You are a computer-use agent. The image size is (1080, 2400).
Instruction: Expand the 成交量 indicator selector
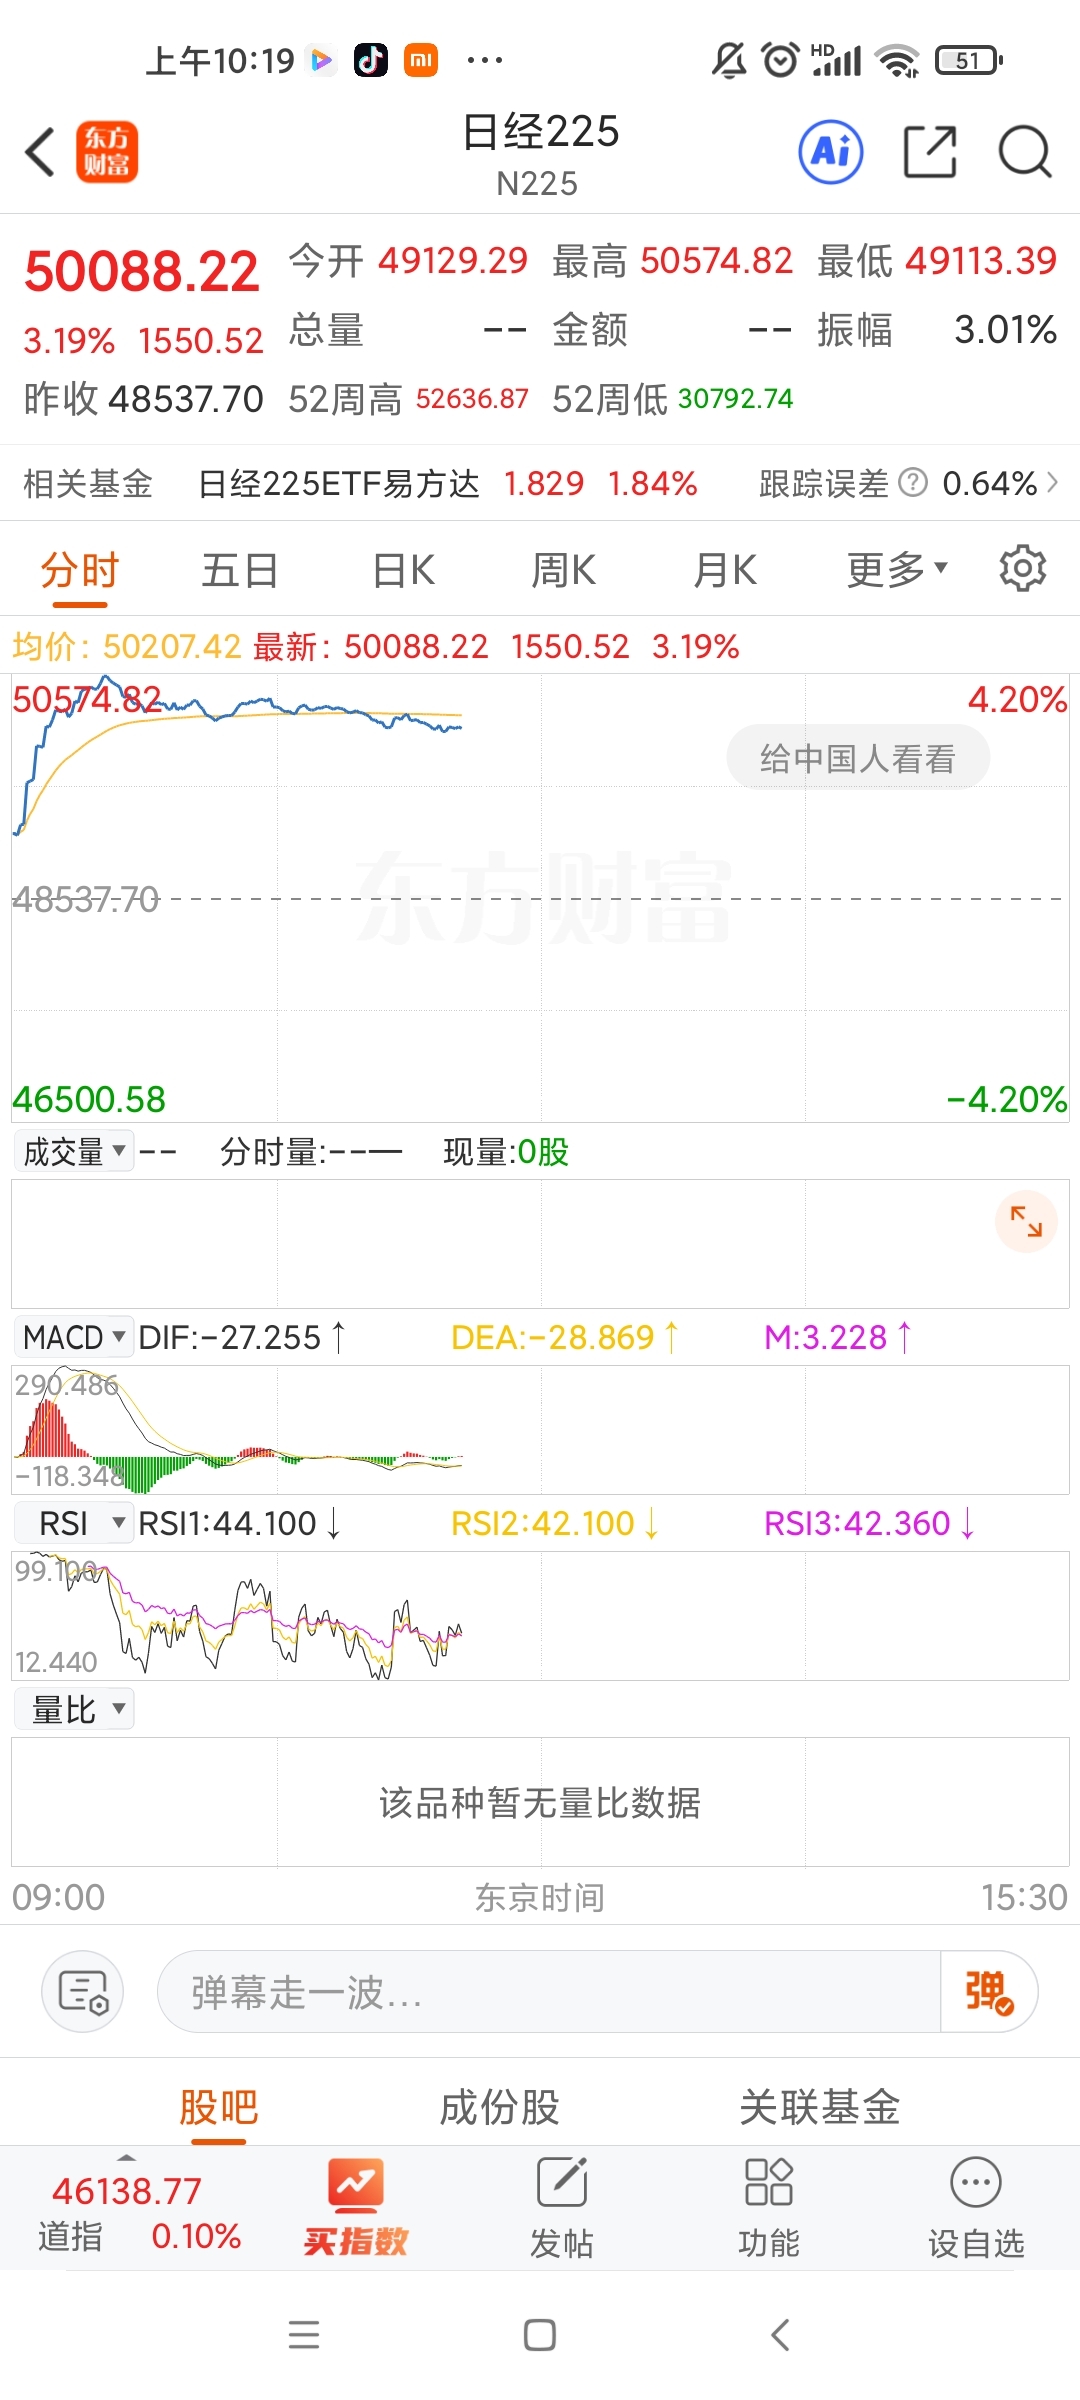pyautogui.click(x=73, y=1152)
